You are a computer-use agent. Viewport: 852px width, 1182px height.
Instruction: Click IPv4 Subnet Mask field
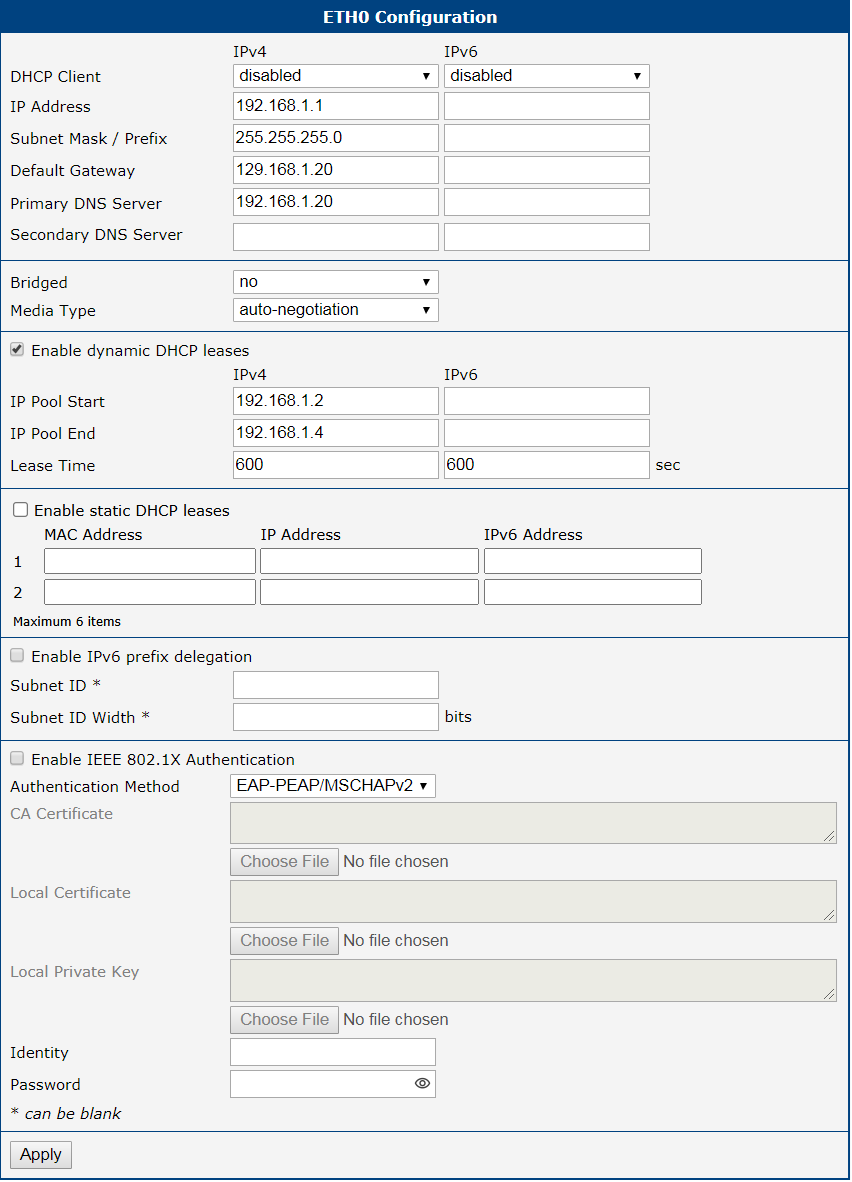(x=336, y=138)
